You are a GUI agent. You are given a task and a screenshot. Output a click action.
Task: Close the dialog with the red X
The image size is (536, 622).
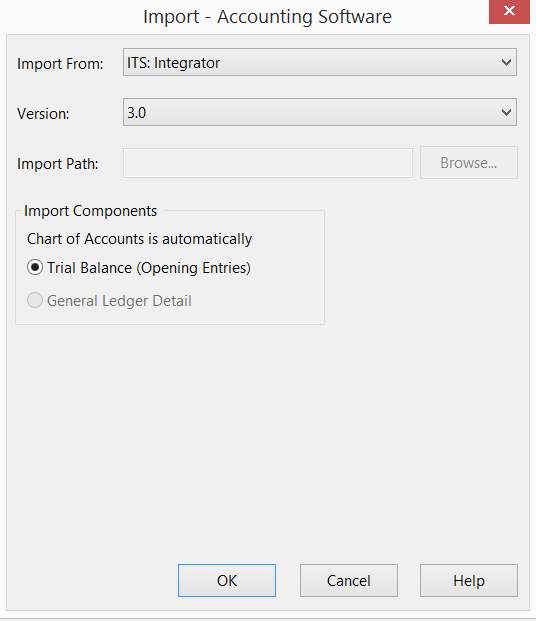coord(509,12)
